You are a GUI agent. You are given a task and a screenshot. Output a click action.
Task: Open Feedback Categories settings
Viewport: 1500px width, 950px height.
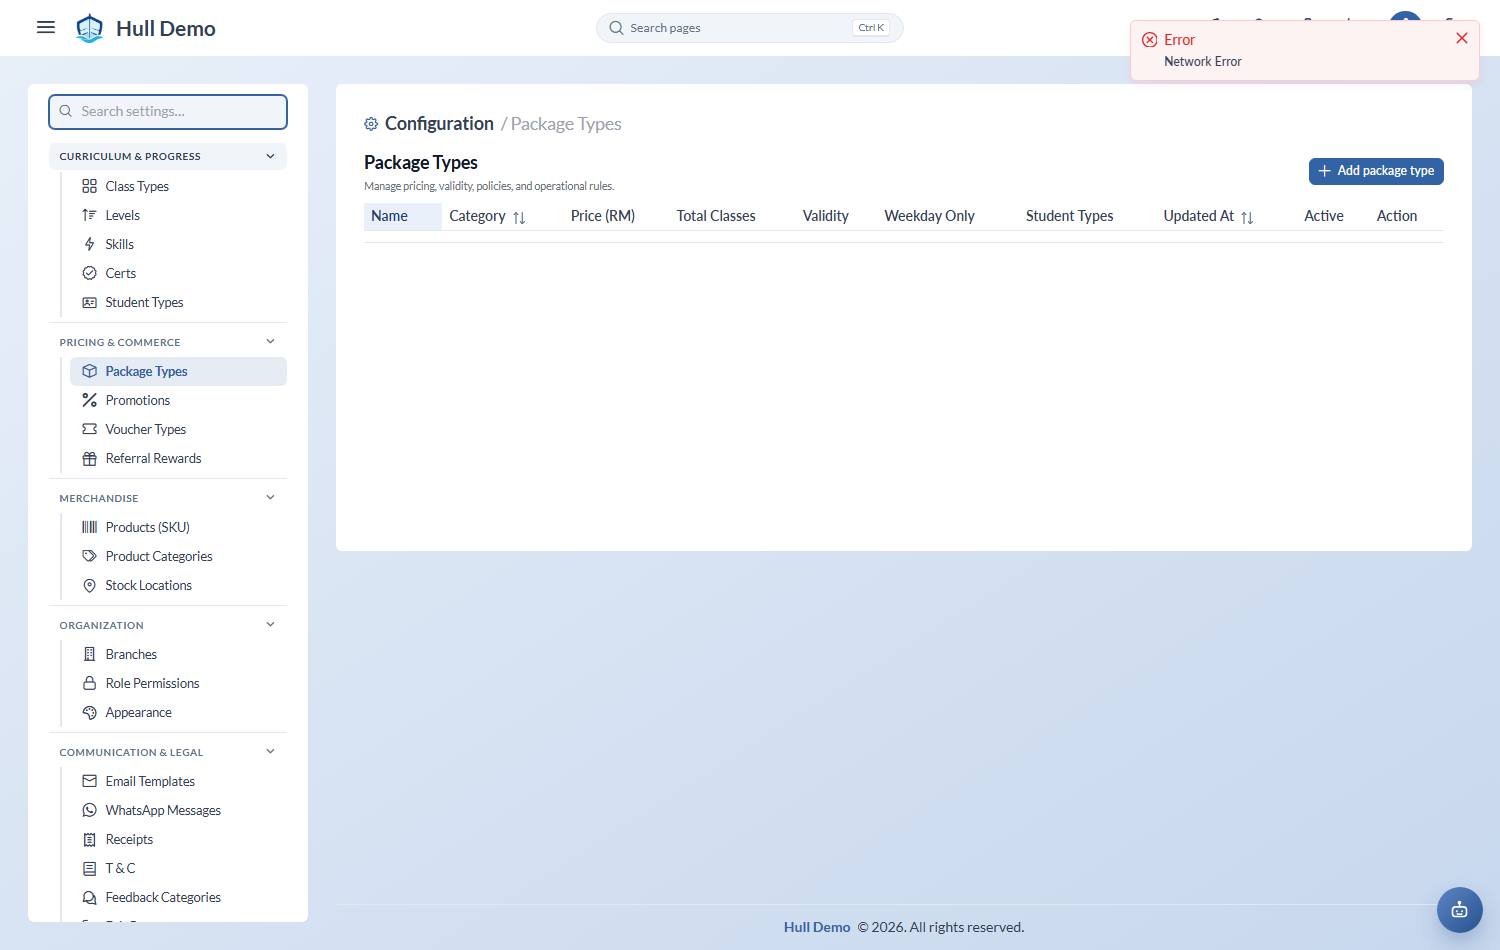tap(178, 897)
